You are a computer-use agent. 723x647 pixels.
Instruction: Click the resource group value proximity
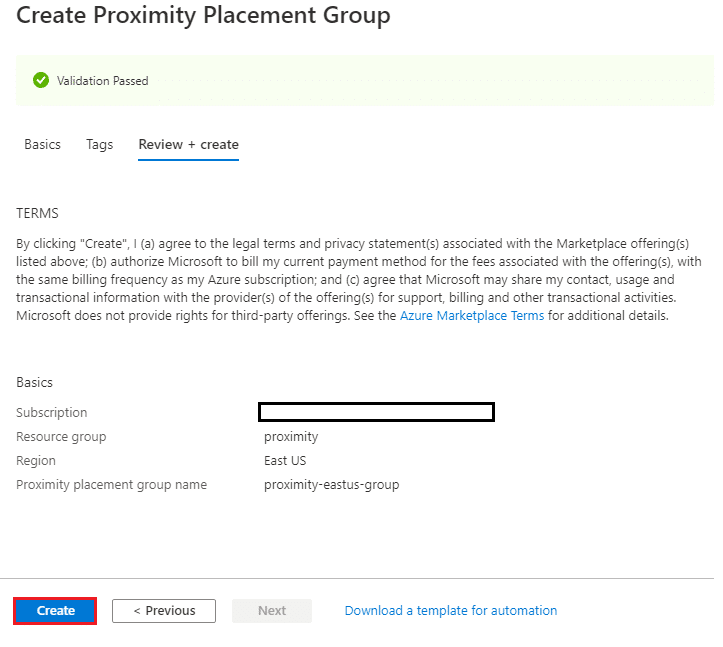coord(291,436)
